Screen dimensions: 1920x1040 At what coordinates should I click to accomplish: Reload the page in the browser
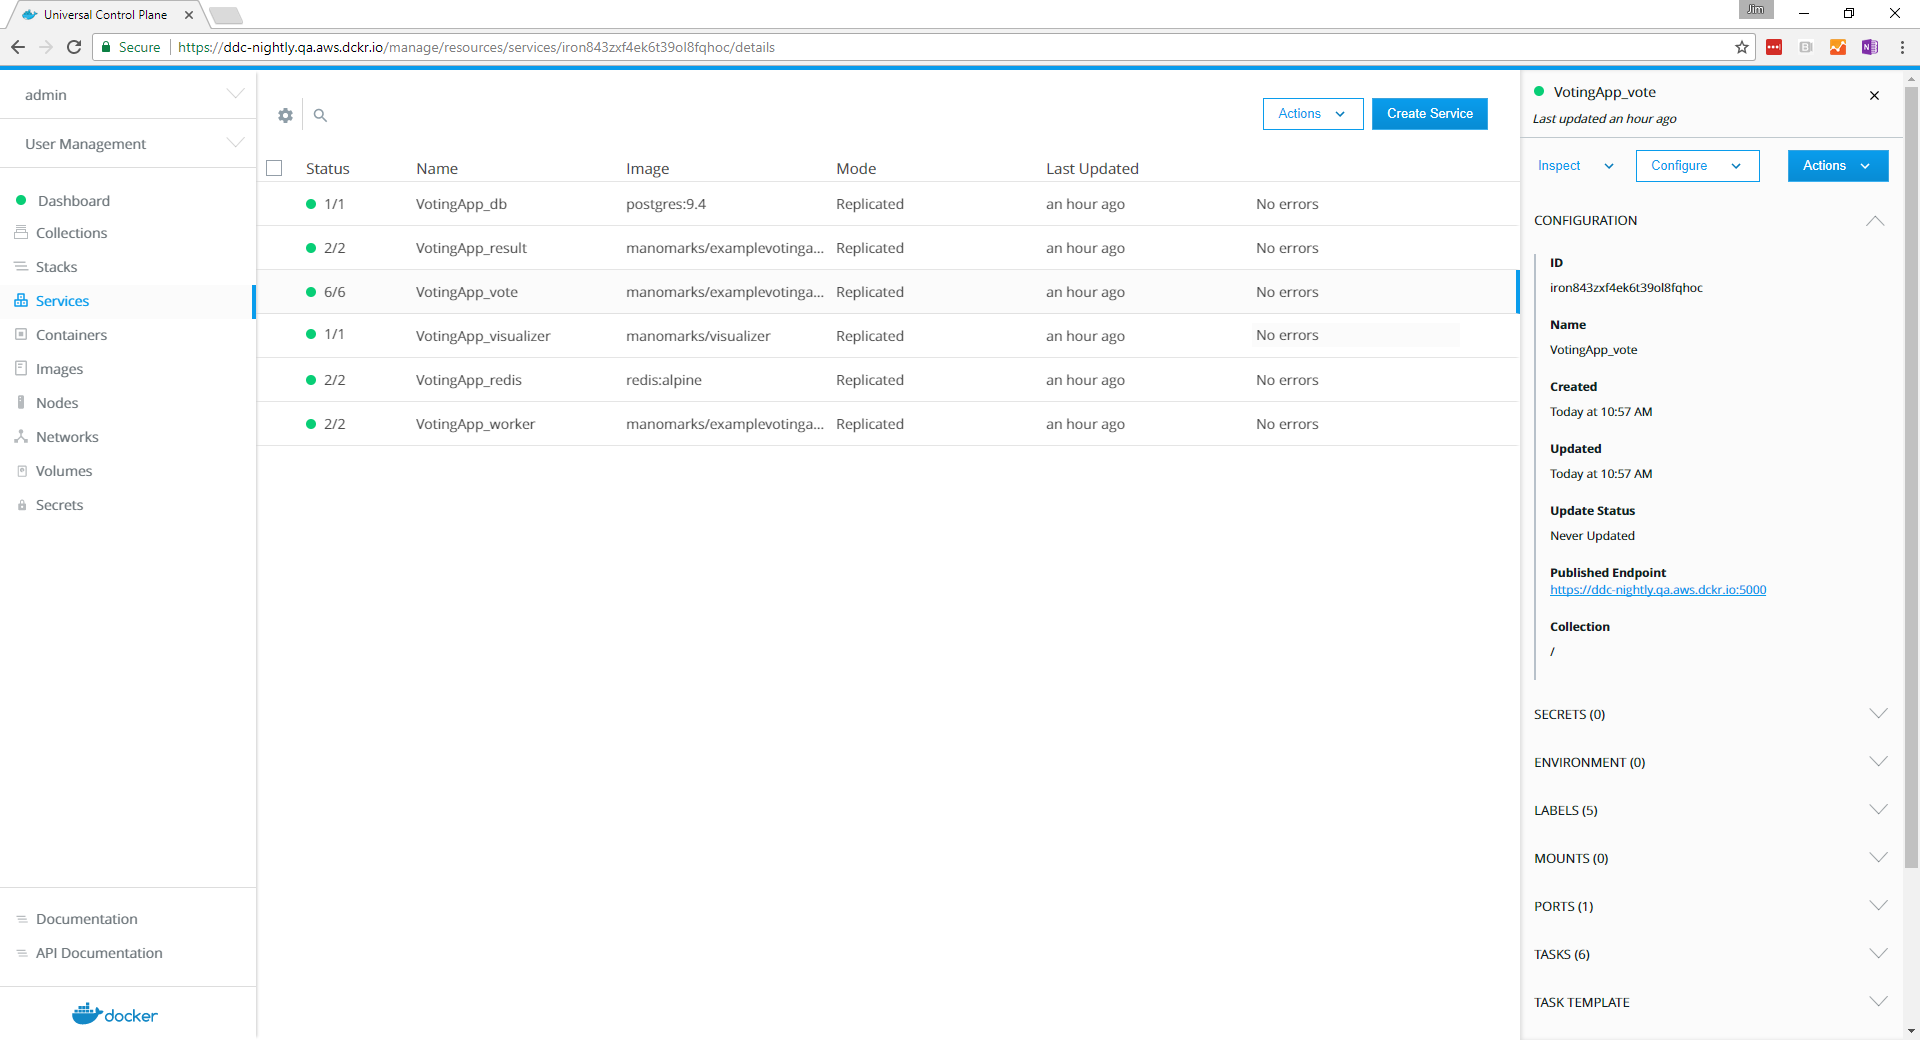(x=74, y=47)
